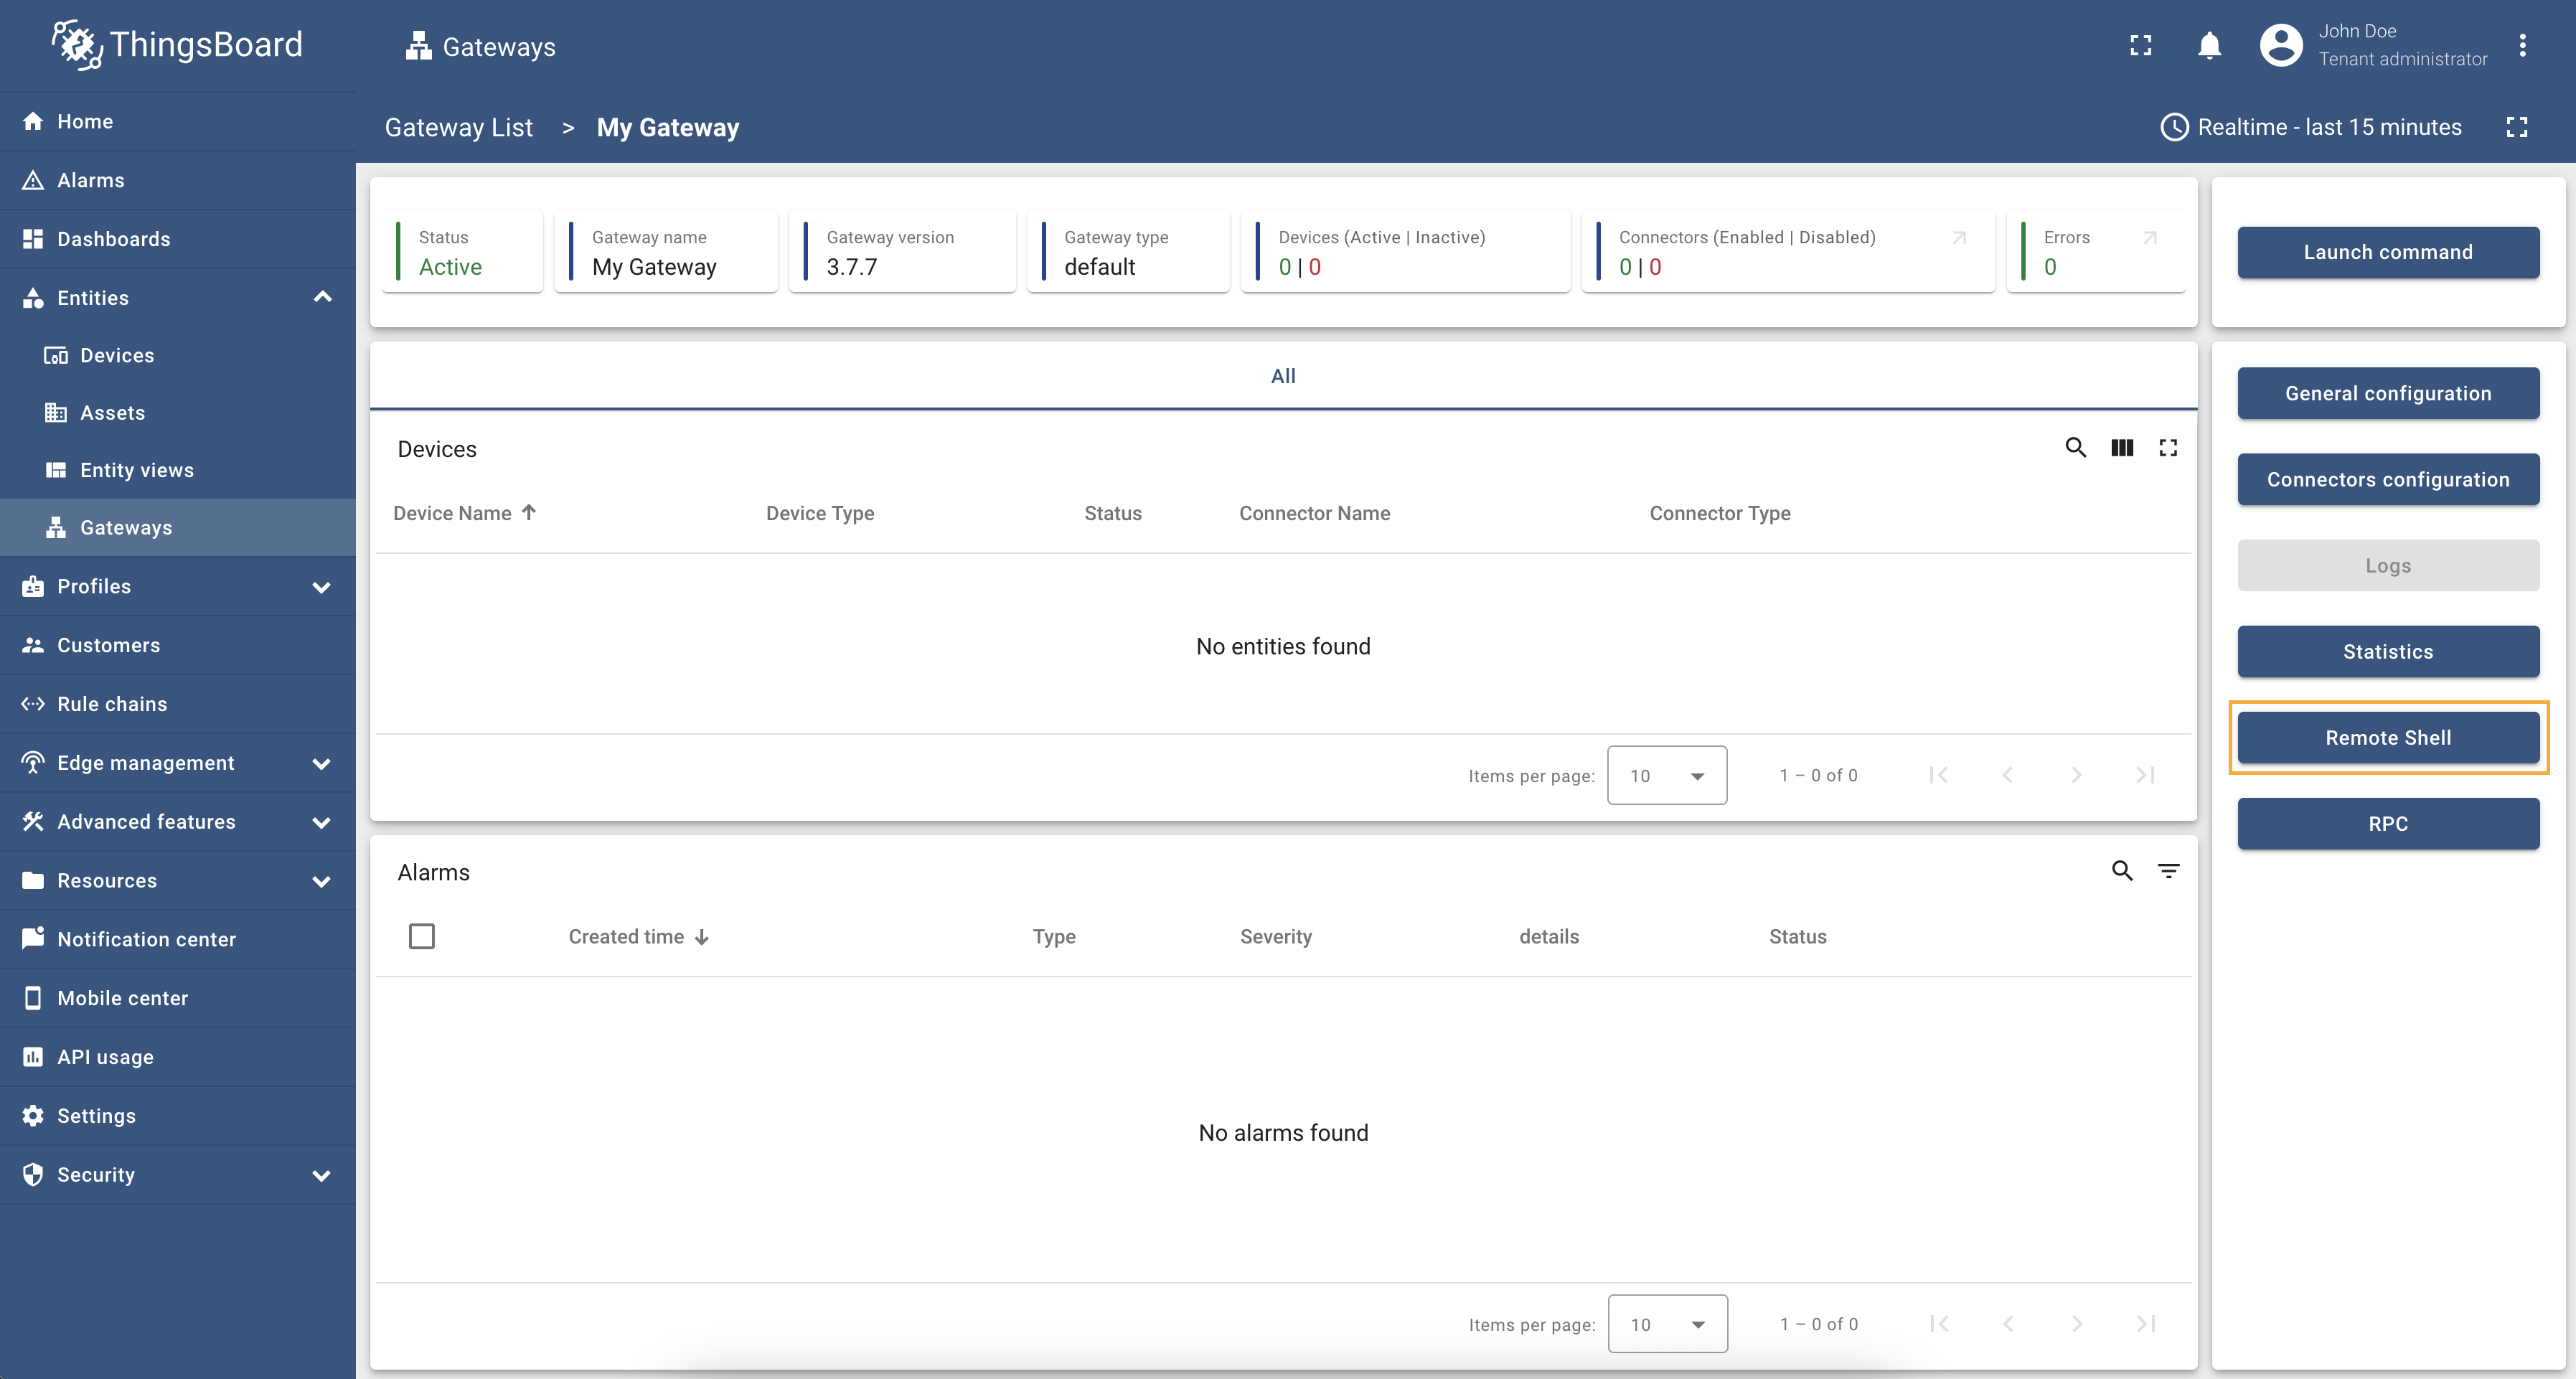Collapse the Entities sidebar section
Screen dimensions: 2576x1379
[x=322, y=297]
